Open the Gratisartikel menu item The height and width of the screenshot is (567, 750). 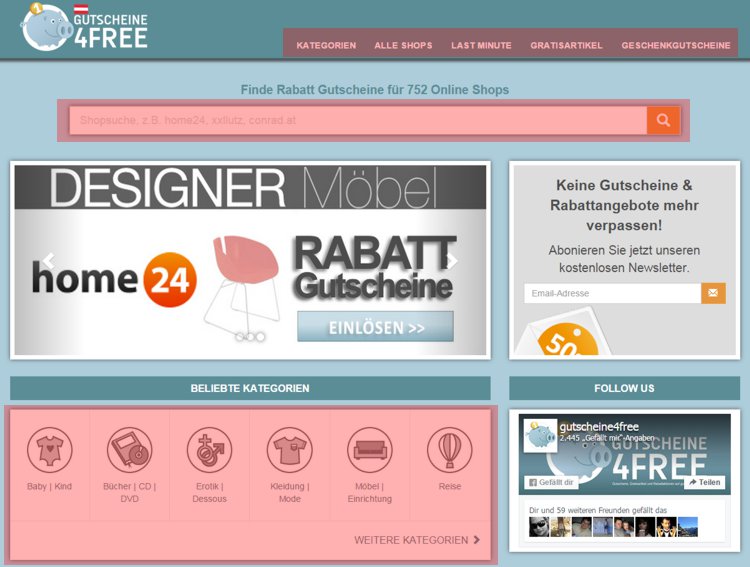(566, 45)
